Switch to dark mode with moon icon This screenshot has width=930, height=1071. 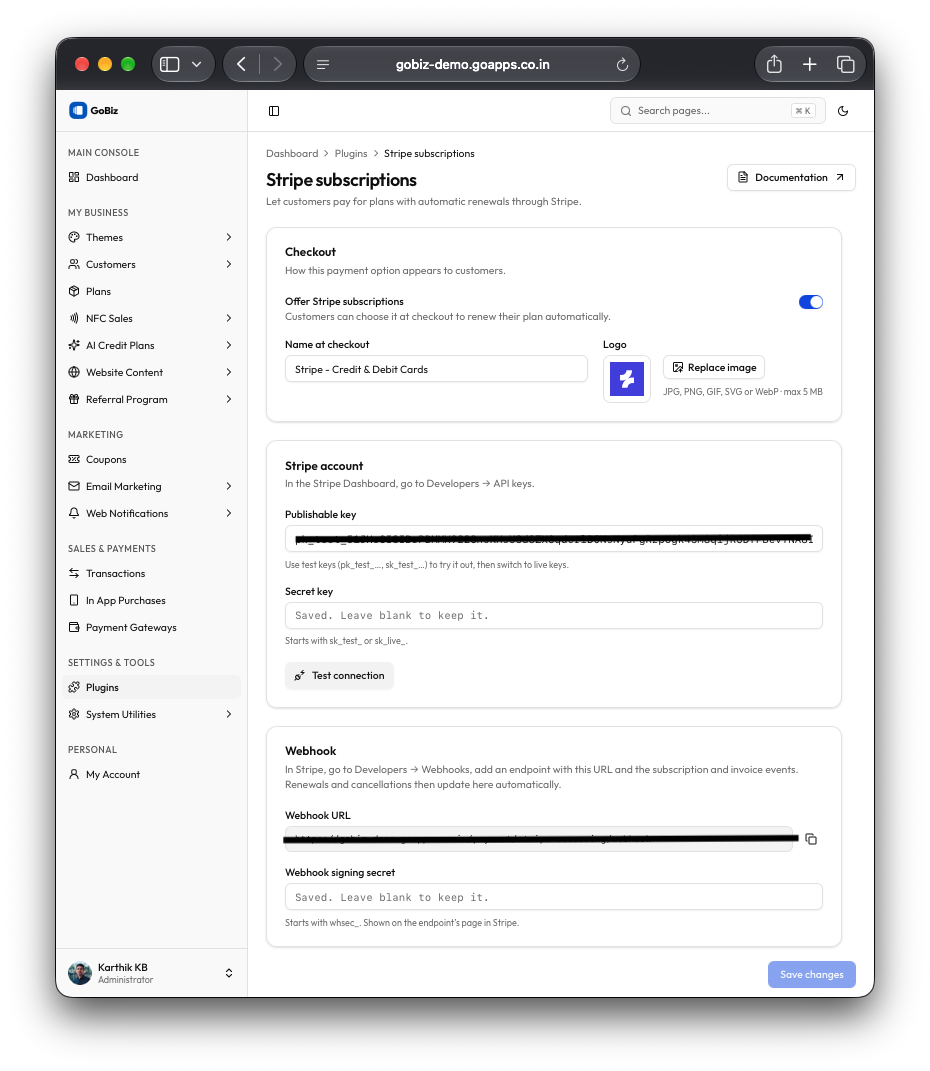point(843,111)
